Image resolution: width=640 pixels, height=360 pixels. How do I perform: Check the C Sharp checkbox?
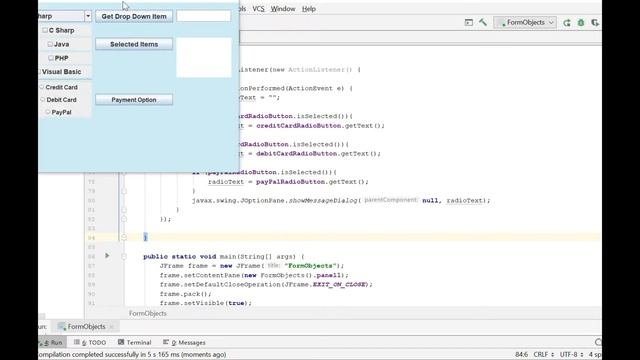click(x=45, y=30)
